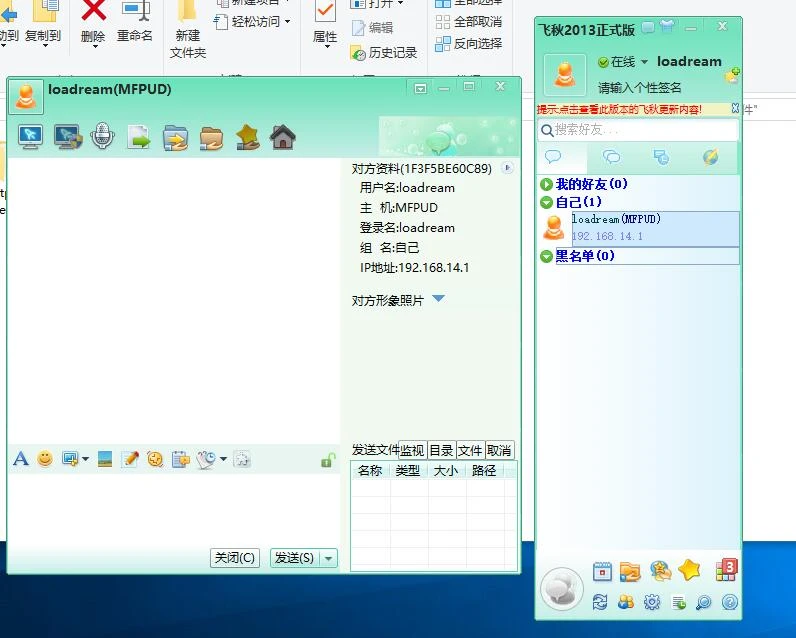Screen dimensions: 796x638
Task: Start voice chat with the microphone icon
Action: coord(103,137)
